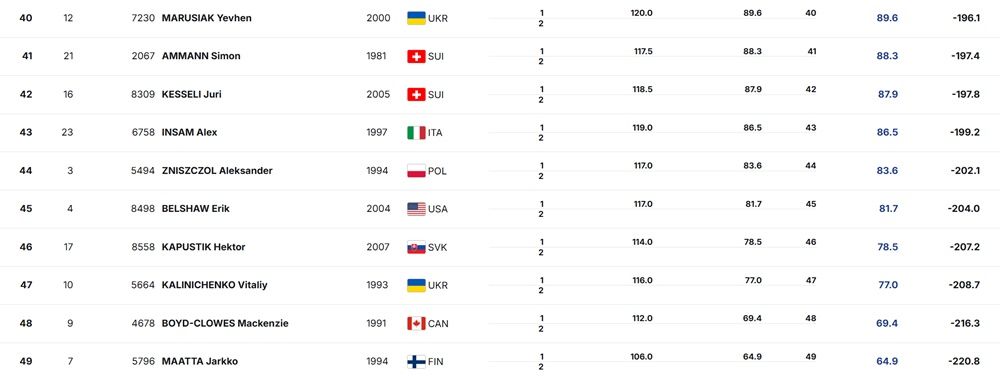Click the Swiss flag next to AMMANN Simon

(x=416, y=56)
